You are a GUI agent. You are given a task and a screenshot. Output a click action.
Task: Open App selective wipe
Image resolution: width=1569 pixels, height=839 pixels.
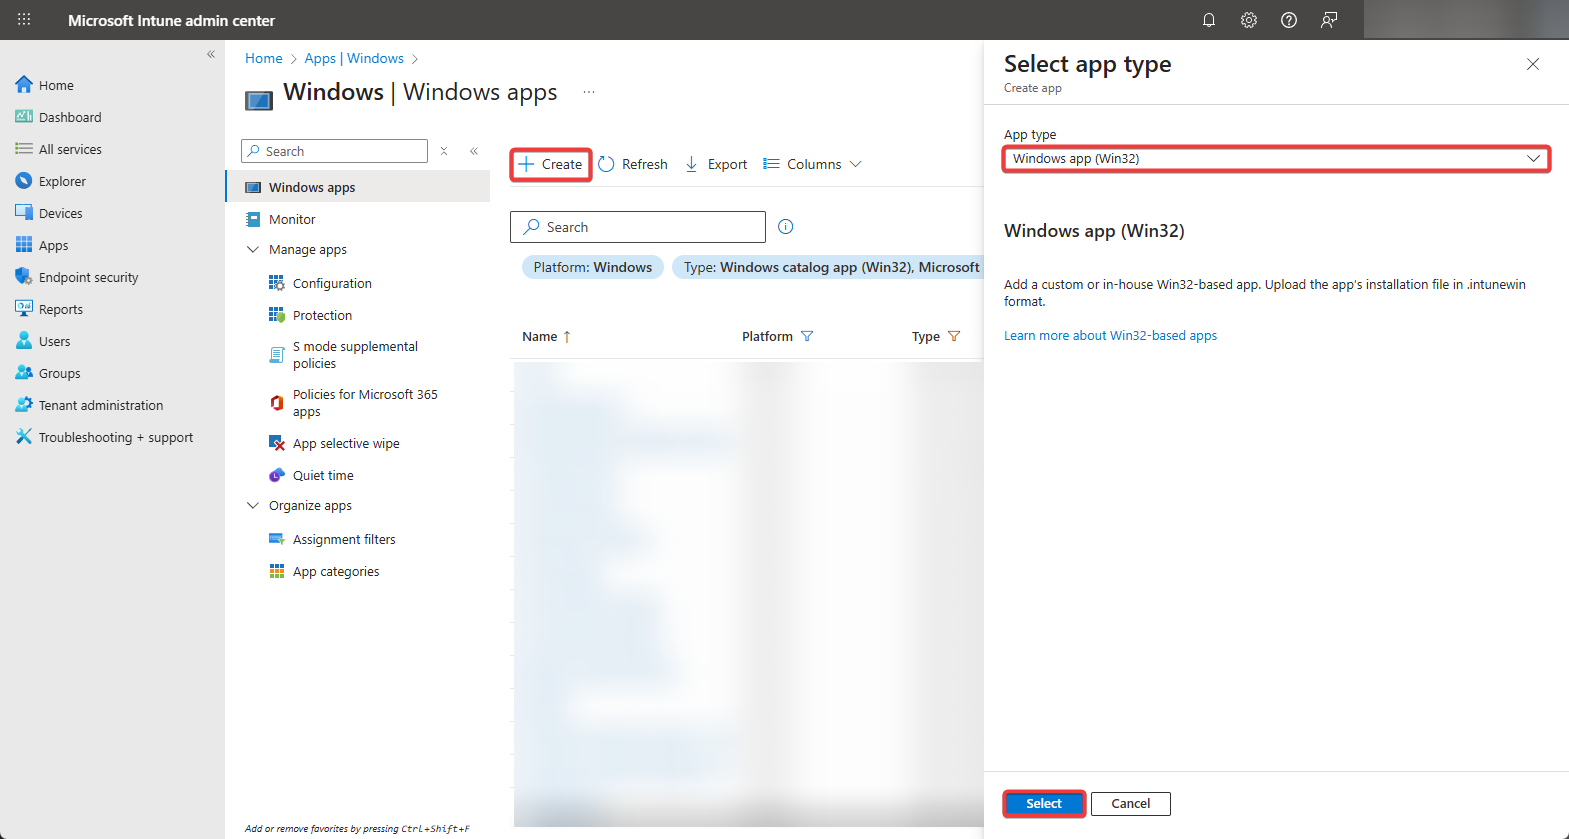tap(345, 444)
